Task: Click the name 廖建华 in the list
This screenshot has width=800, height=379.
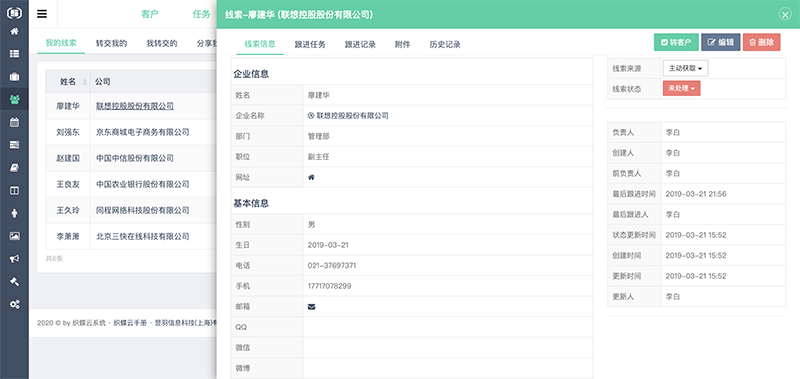Action: 68,106
